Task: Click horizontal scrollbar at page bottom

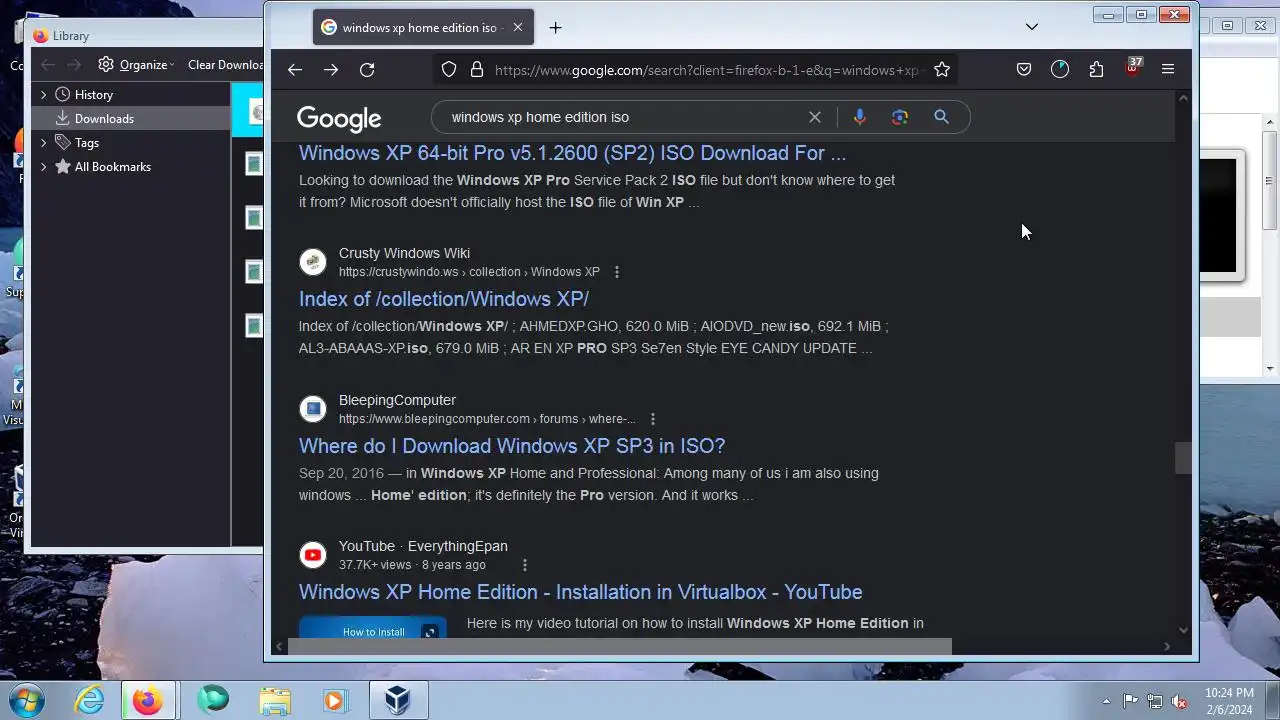Action: click(619, 647)
